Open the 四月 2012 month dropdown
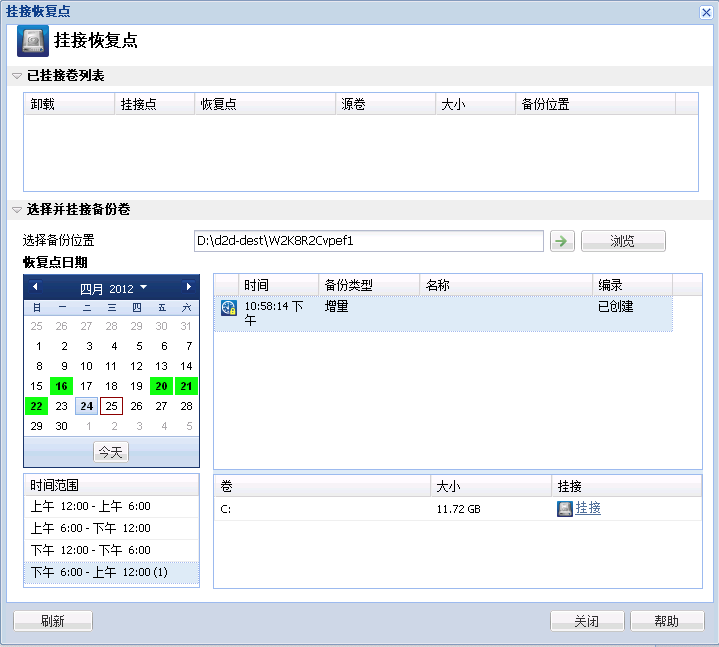This screenshot has height=647, width=719. (113, 288)
